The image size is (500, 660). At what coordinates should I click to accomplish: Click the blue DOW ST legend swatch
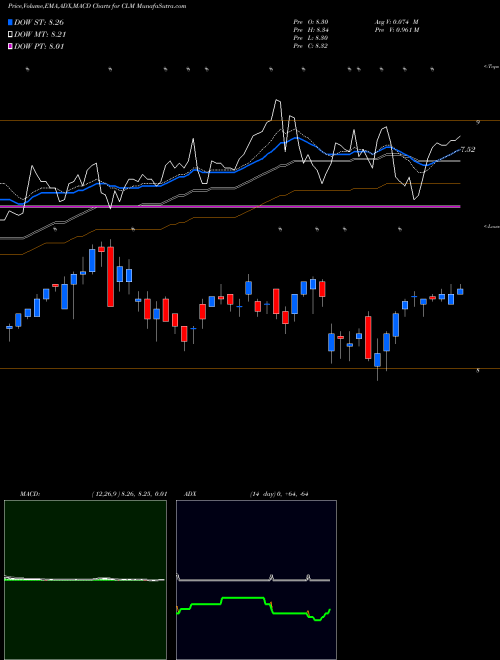(10, 22)
